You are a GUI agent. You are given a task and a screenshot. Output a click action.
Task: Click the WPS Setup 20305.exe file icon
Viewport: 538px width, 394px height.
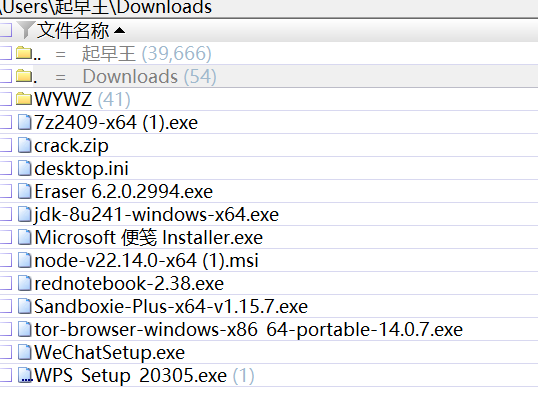pyautogui.click(x=25, y=375)
